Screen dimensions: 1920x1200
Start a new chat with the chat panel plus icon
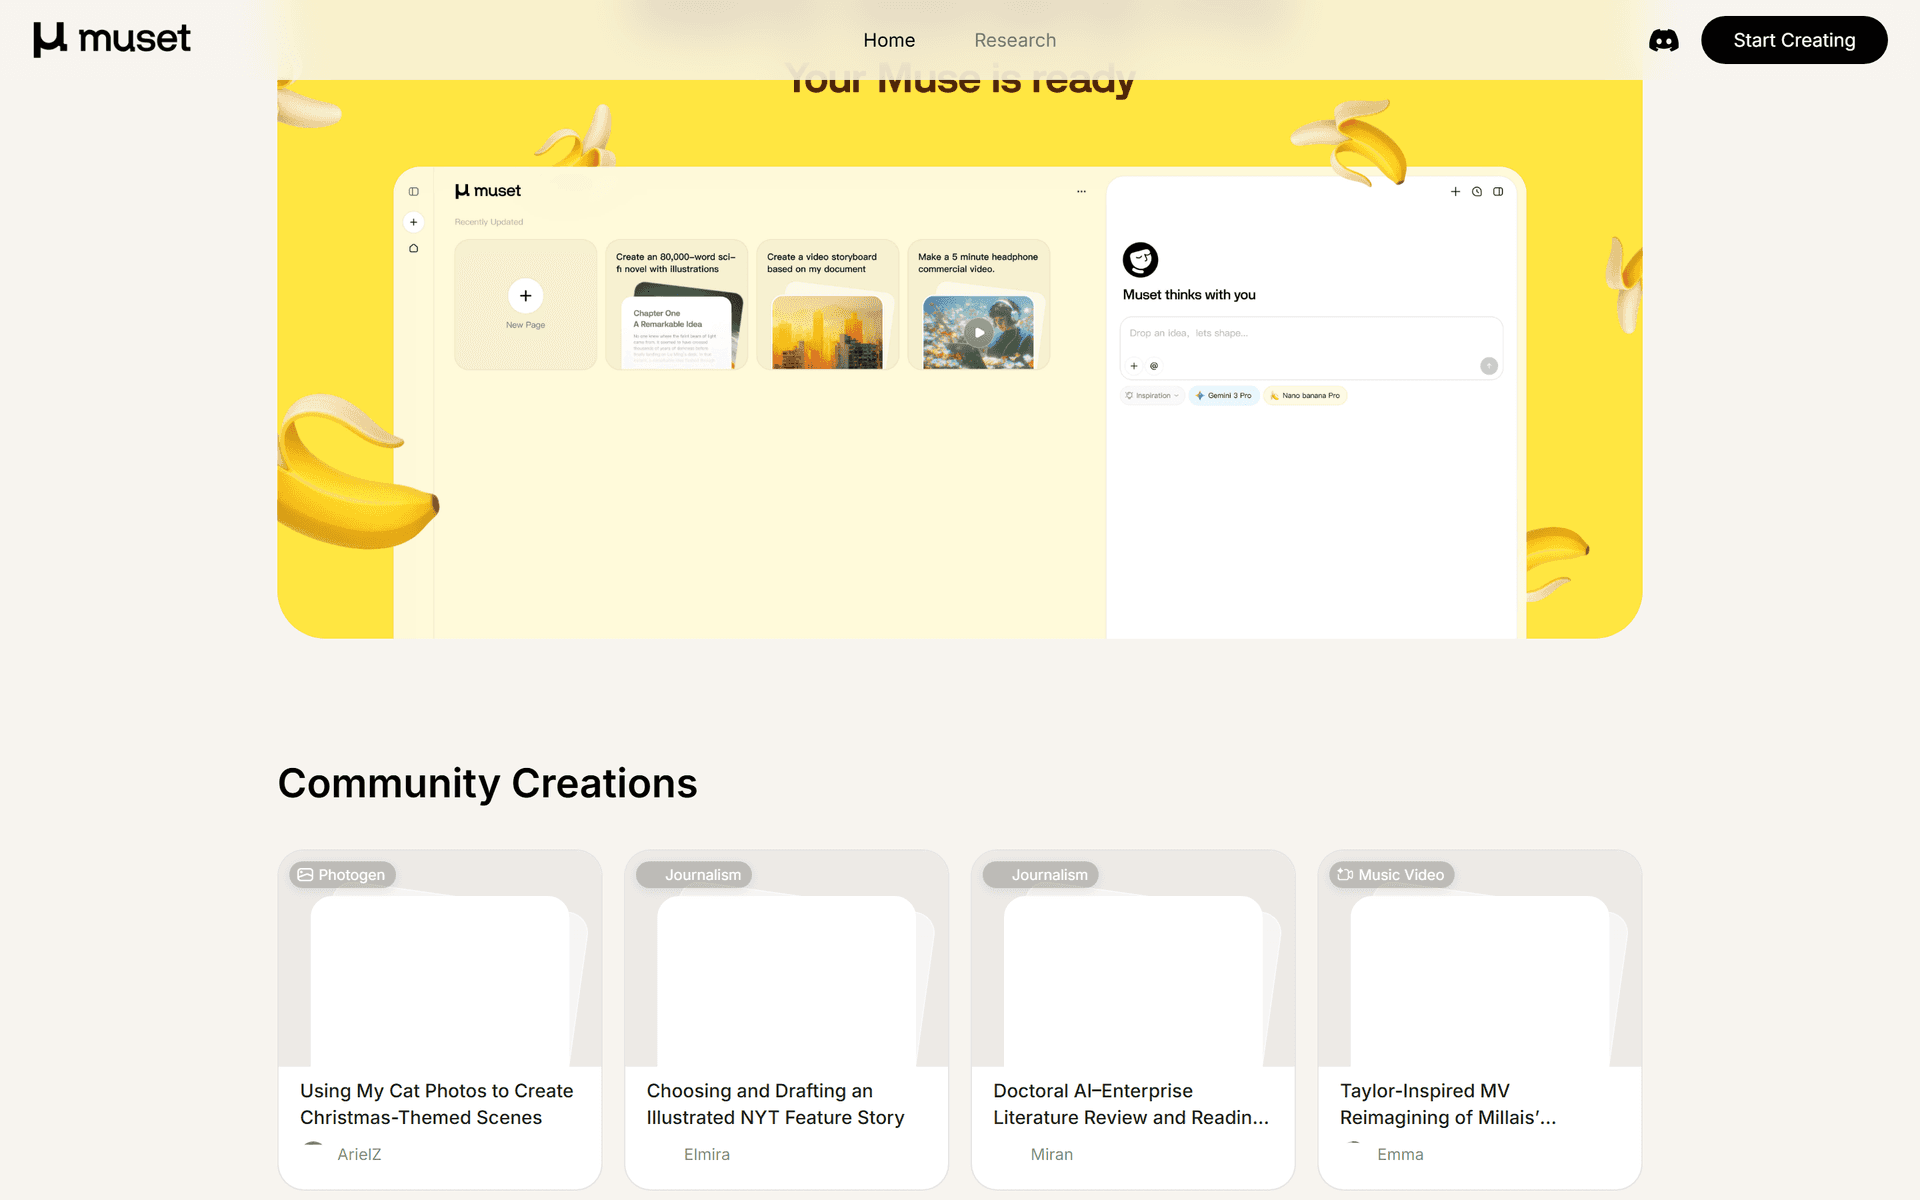[1455, 191]
